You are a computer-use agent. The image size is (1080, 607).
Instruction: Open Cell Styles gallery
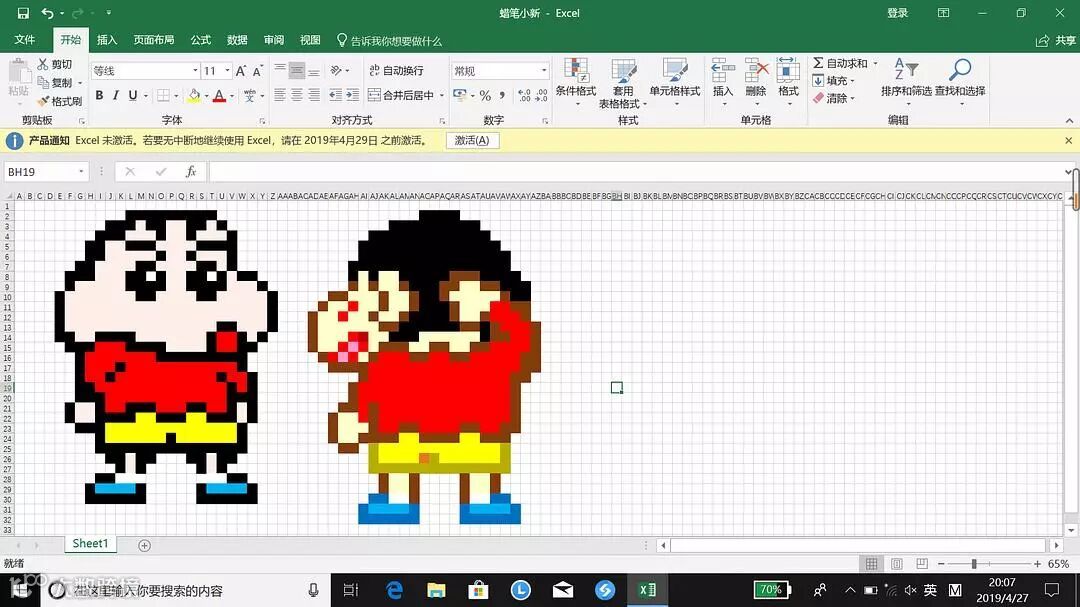[674, 83]
